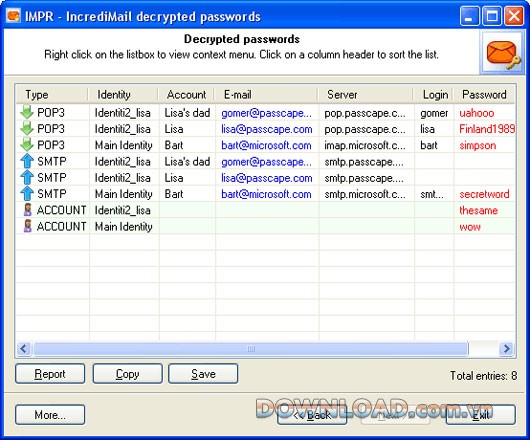Click the green POP3 icon in Finland1989 row
Image resolution: width=530 pixels, height=440 pixels.
[27, 128]
